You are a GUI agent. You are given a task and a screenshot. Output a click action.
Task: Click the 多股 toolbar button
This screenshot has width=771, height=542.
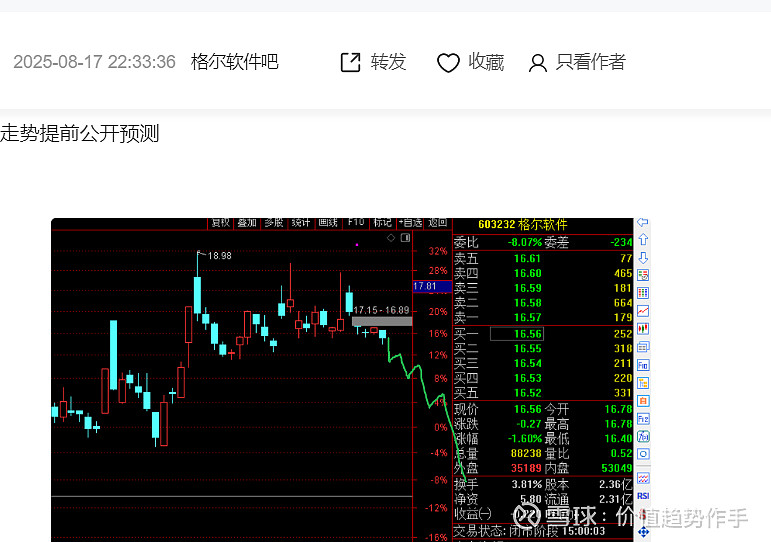click(x=274, y=223)
